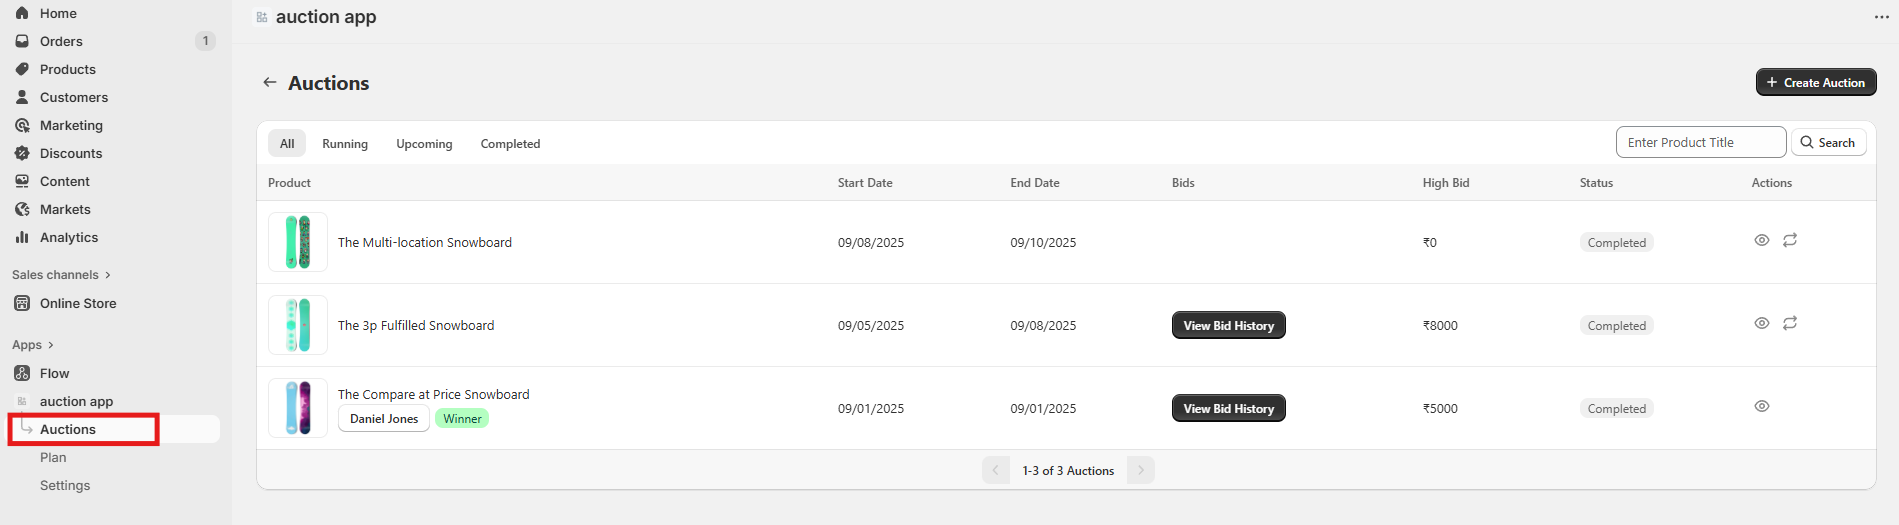Click the eye icon for Multi-location Snowboard
The image size is (1899, 525).
pos(1761,240)
